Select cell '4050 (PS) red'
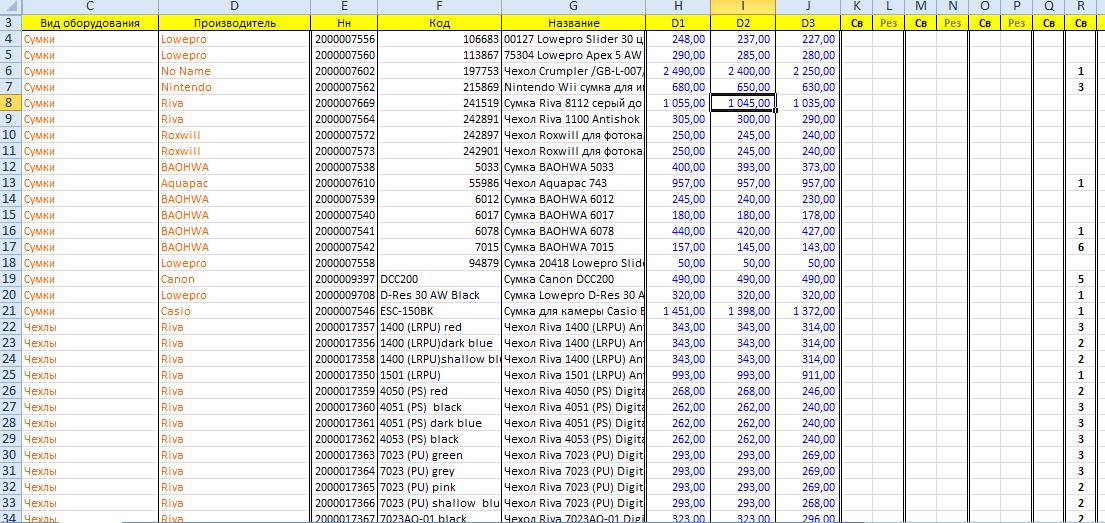This screenshot has width=1105, height=523. pos(440,391)
